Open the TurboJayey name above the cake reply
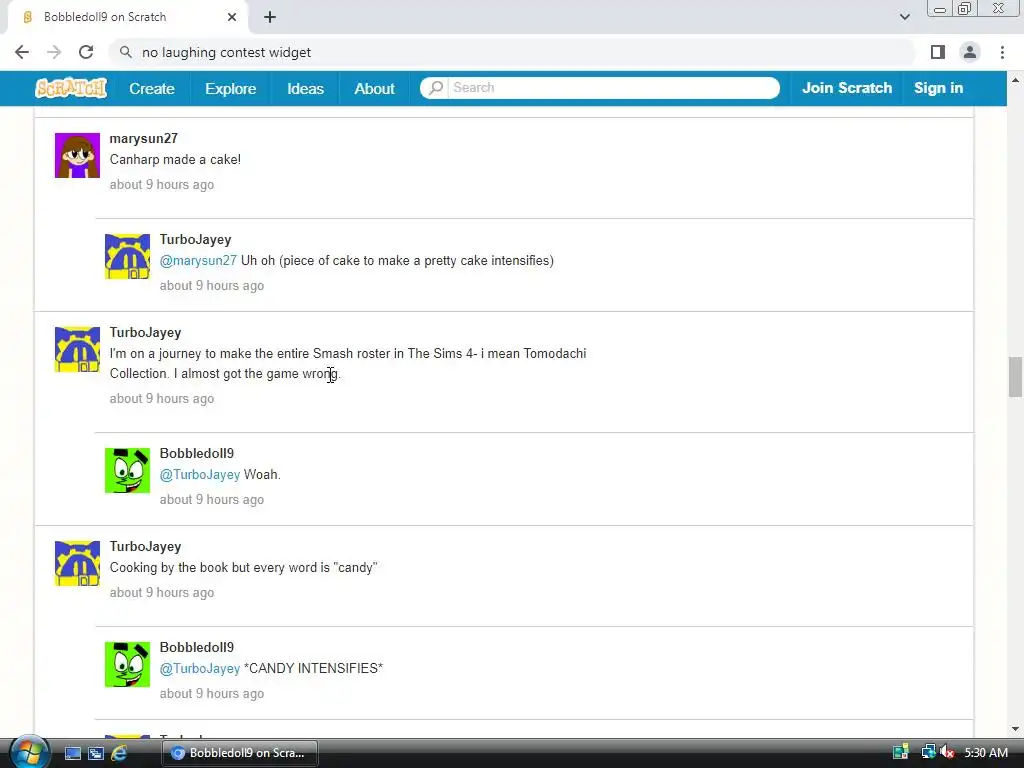Screen dimensions: 1024x768 click(195, 240)
